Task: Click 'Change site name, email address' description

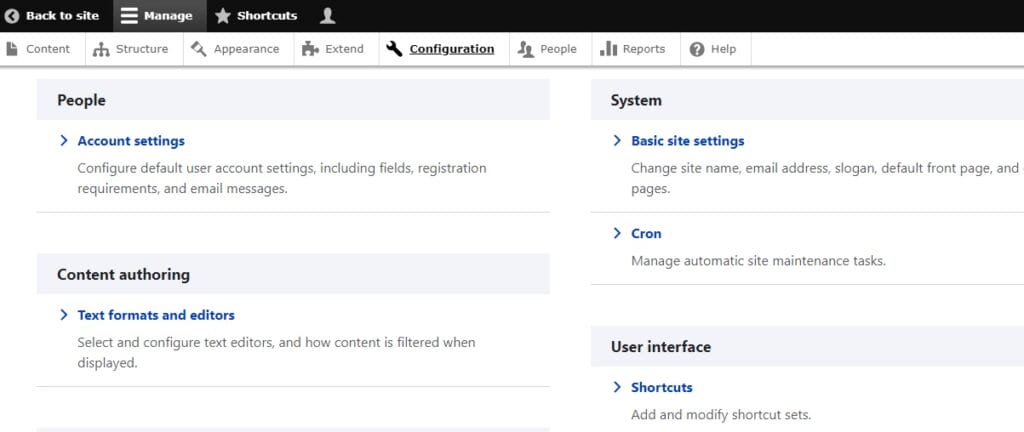Action: [x=827, y=178]
